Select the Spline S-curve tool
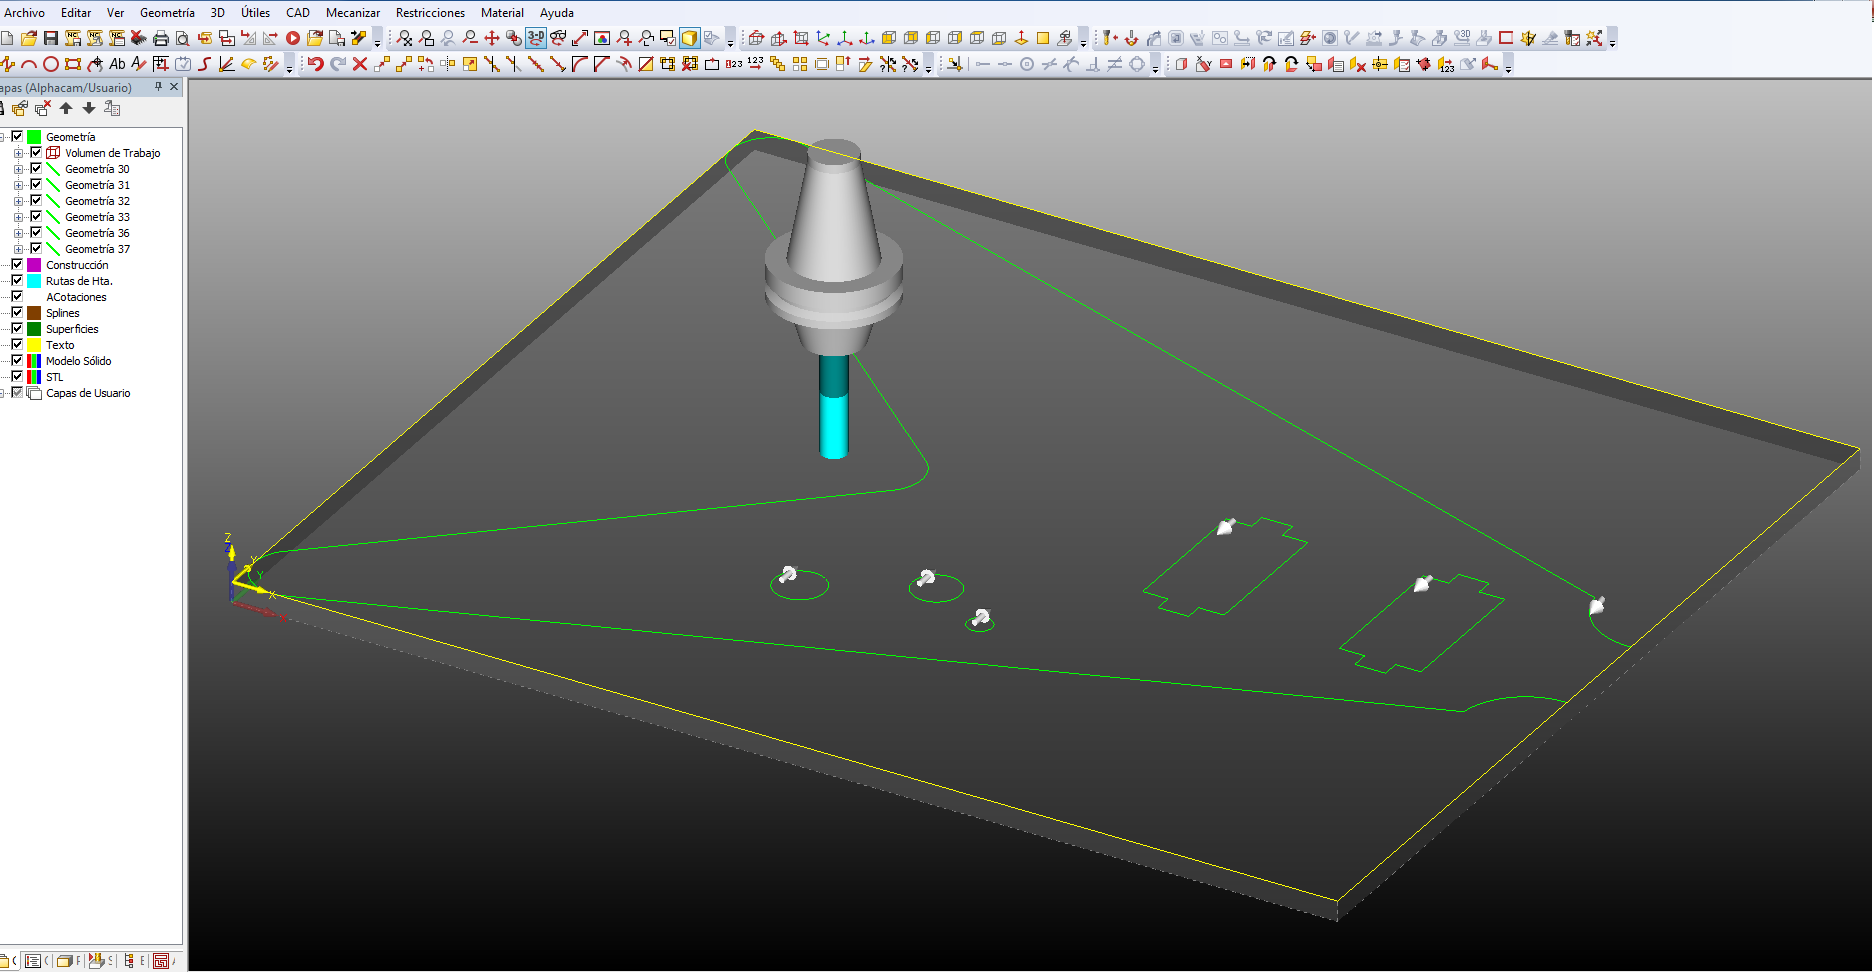 click(x=205, y=64)
